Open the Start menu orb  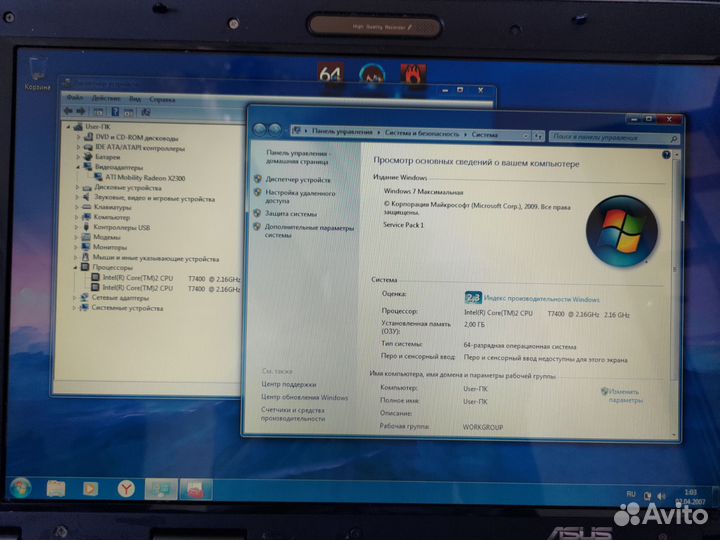(21, 488)
